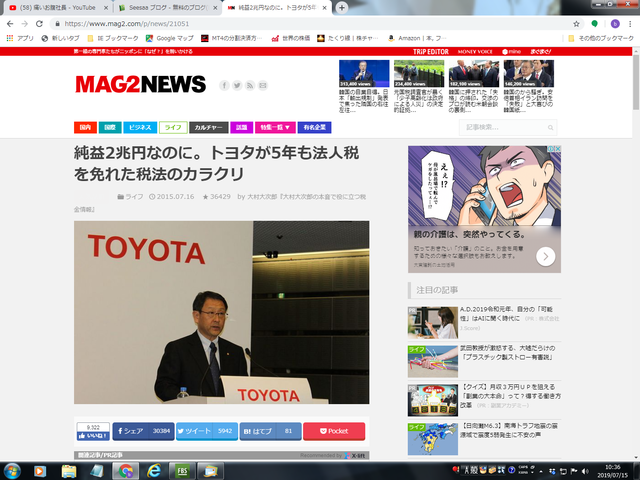640x480 pixels.
Task: Close the ad via its X icon
Action: tap(557, 149)
